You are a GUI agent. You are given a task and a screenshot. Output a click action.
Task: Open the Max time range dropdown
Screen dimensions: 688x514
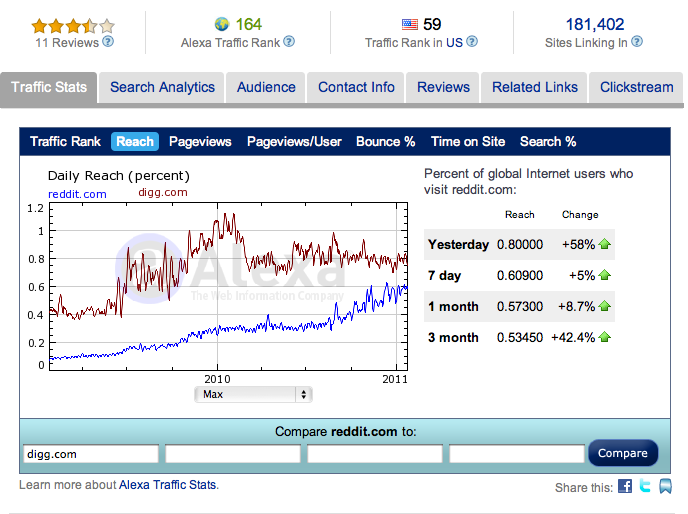click(x=253, y=394)
